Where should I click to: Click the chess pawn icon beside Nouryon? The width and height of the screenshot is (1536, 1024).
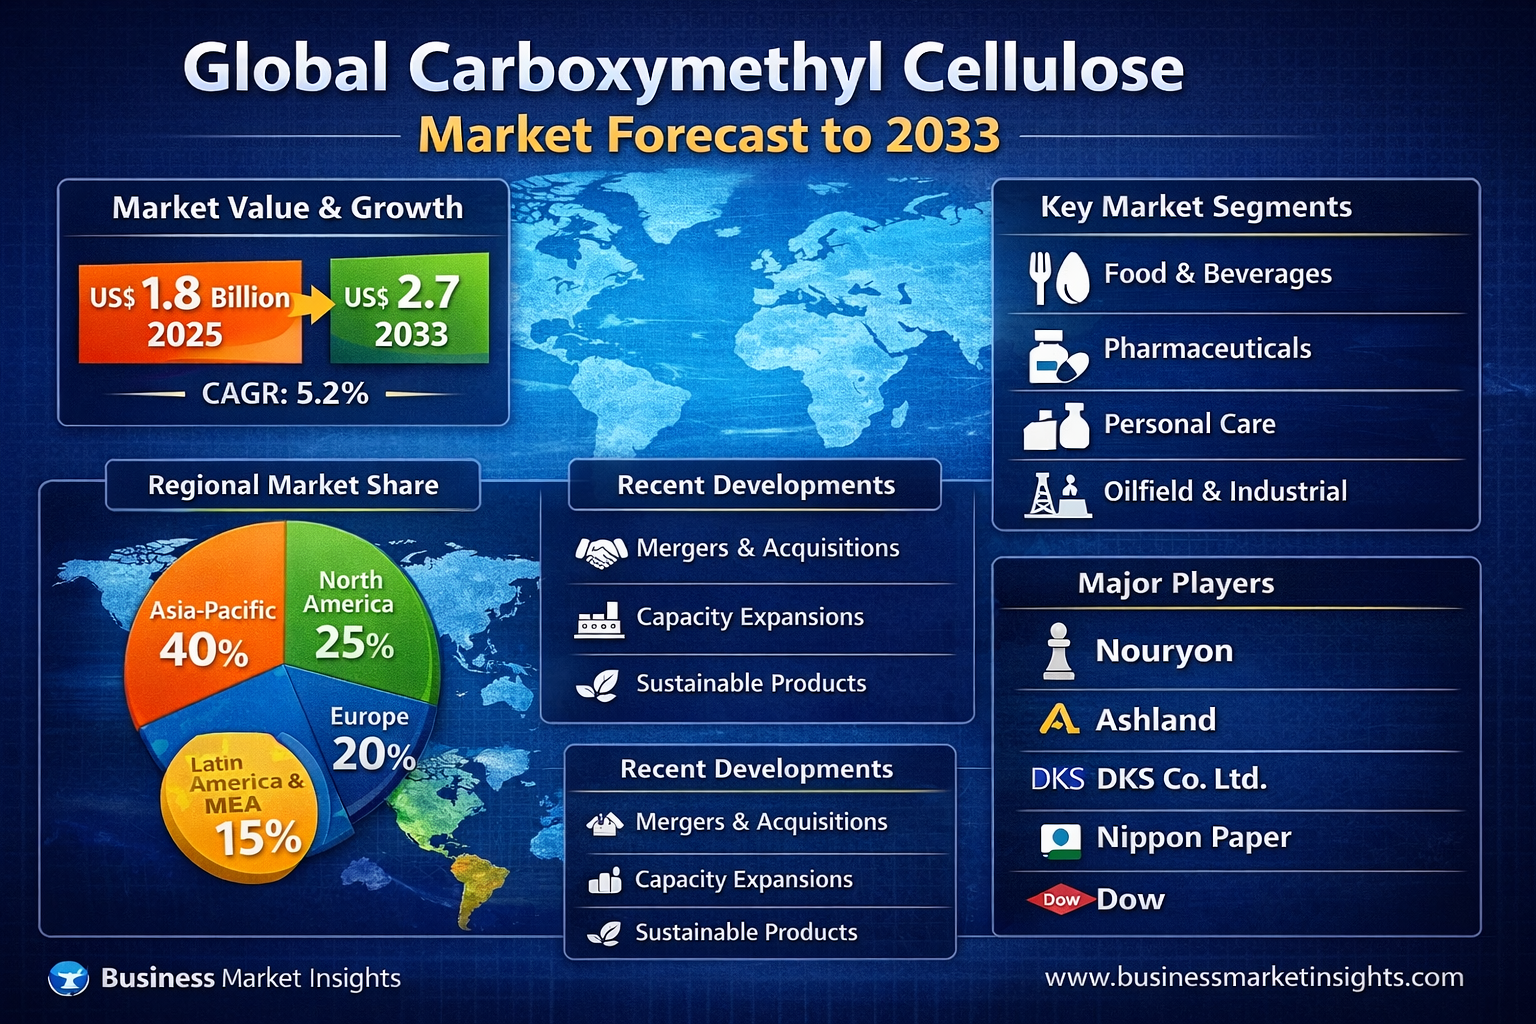(x=1058, y=652)
